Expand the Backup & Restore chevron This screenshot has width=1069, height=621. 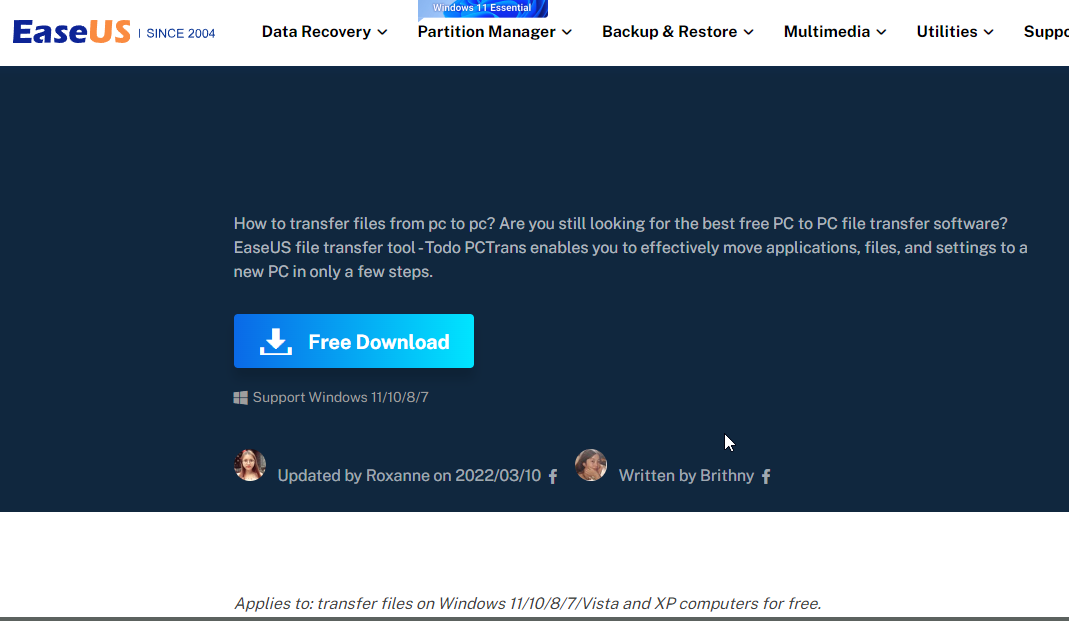tap(749, 32)
